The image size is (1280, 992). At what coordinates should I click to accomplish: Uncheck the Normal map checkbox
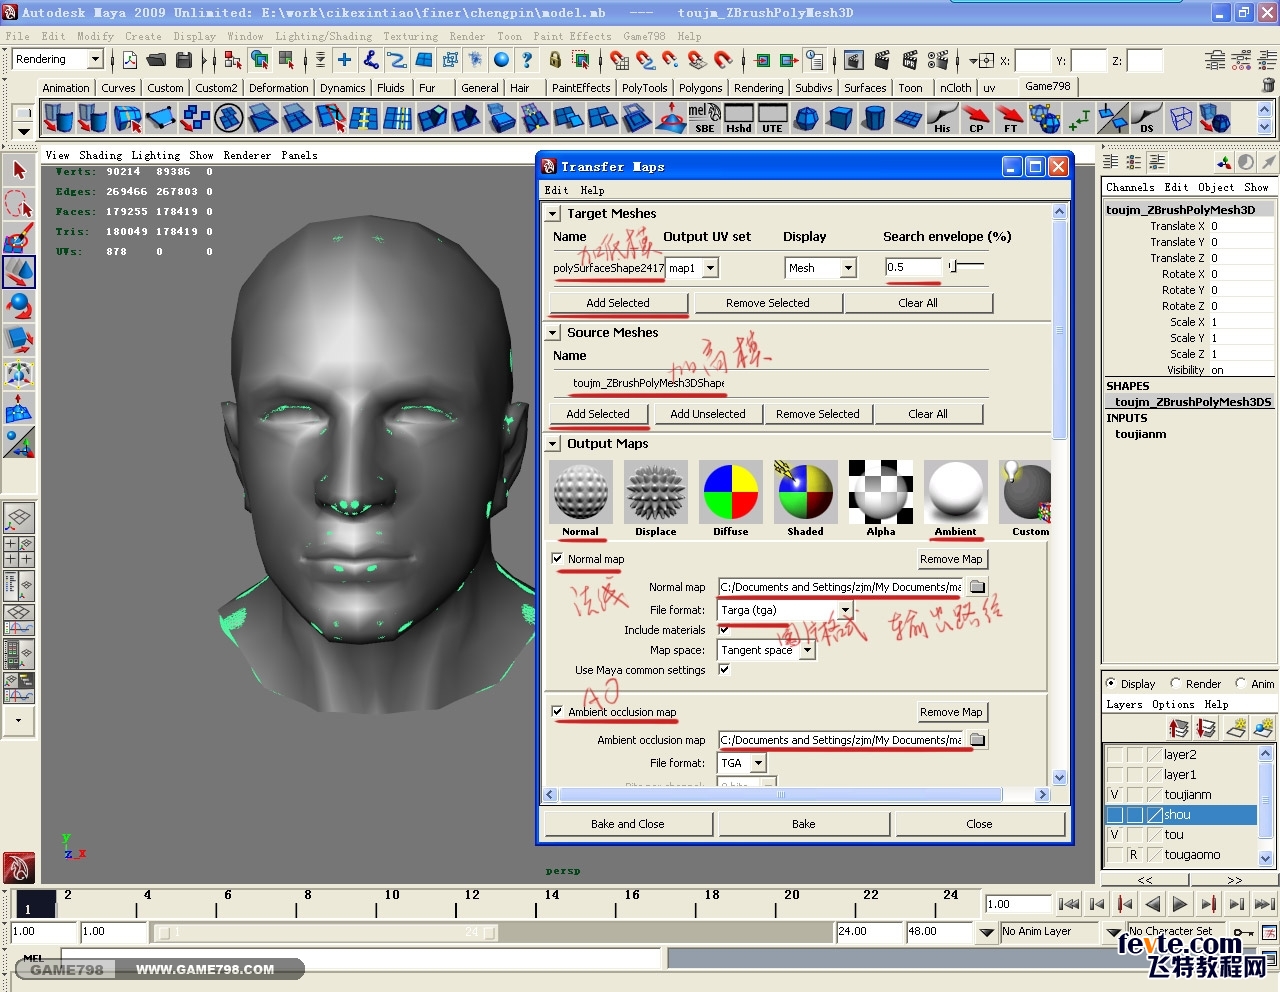pyautogui.click(x=557, y=559)
